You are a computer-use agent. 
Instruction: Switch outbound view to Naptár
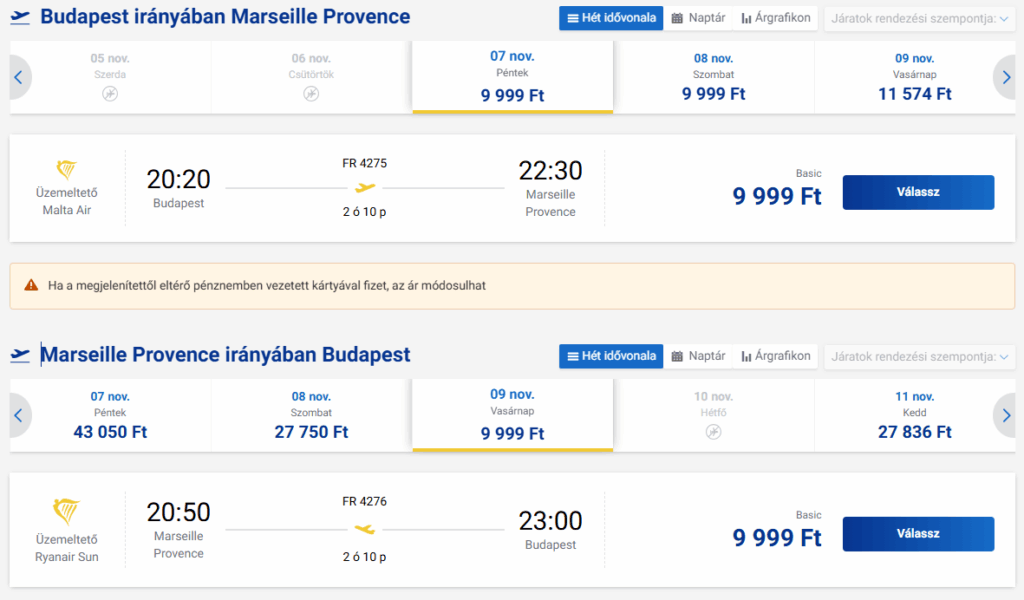click(x=698, y=18)
